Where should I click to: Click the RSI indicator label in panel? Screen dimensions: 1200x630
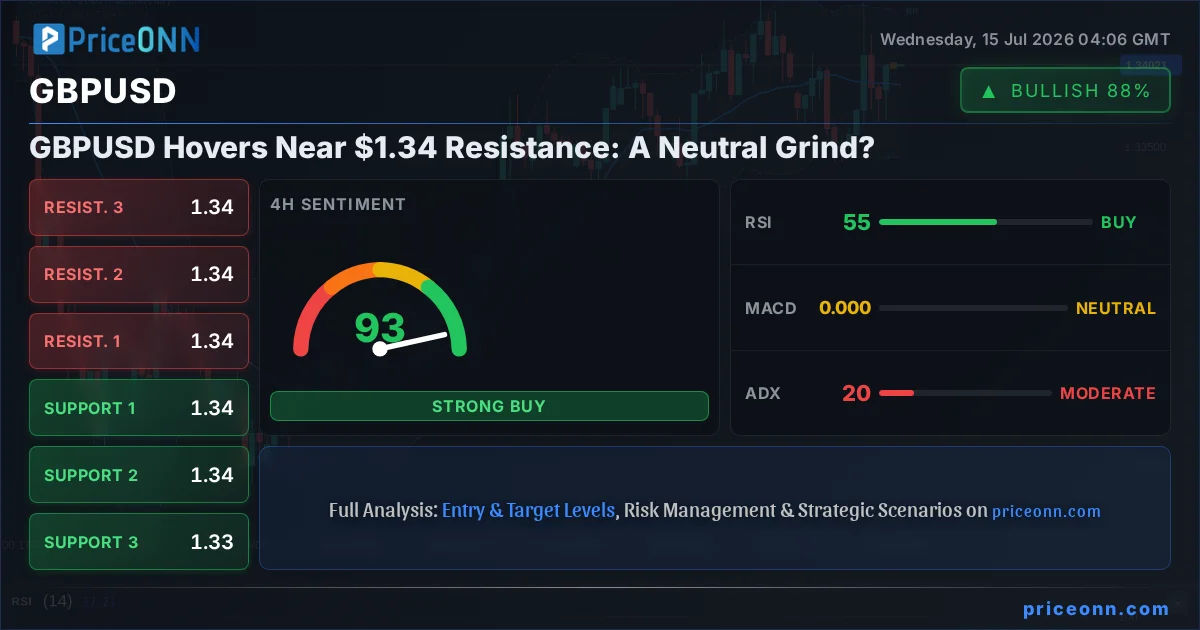point(759,222)
